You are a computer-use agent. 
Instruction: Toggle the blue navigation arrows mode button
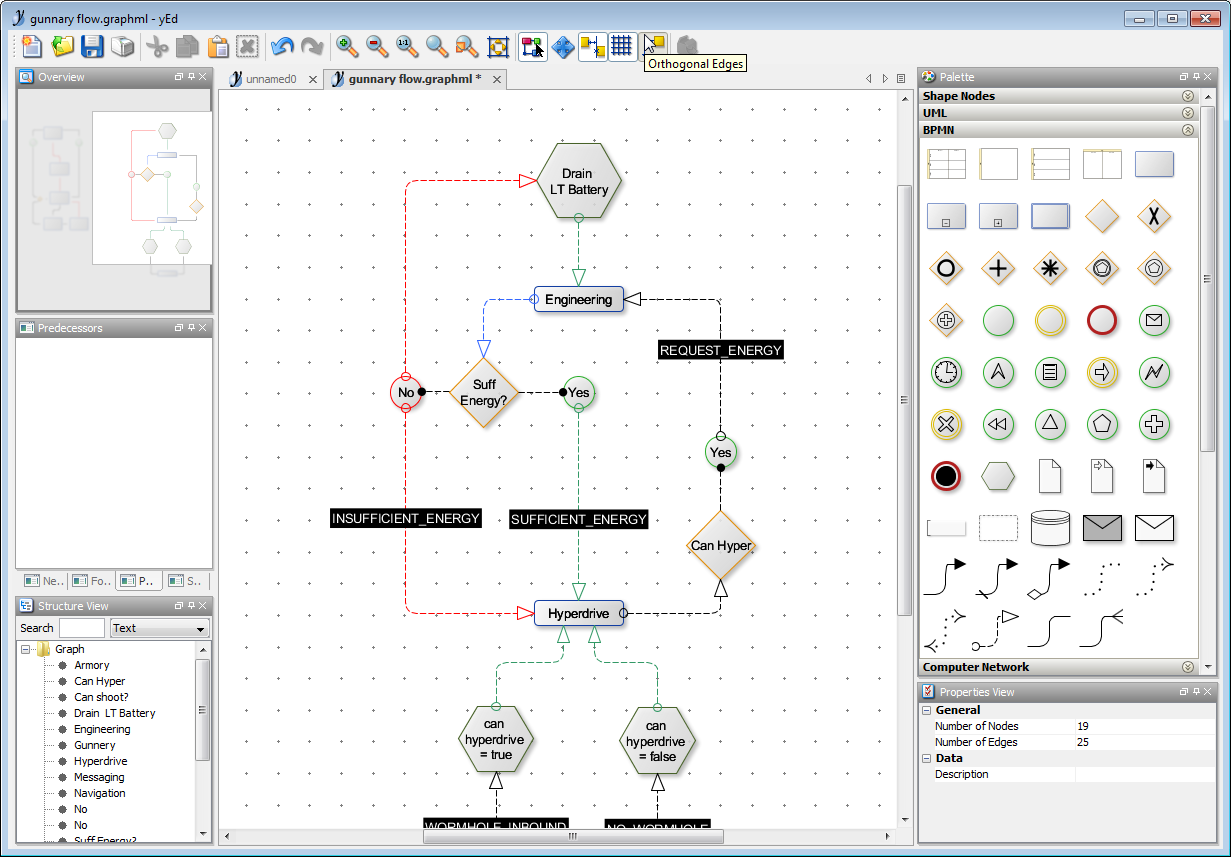pos(563,46)
